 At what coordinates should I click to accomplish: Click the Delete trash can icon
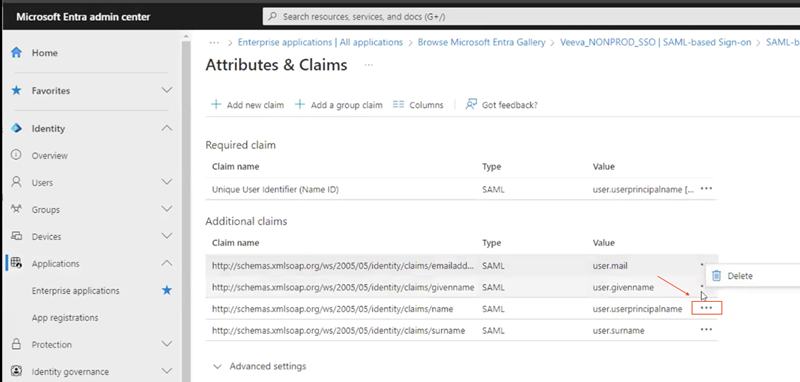point(716,275)
